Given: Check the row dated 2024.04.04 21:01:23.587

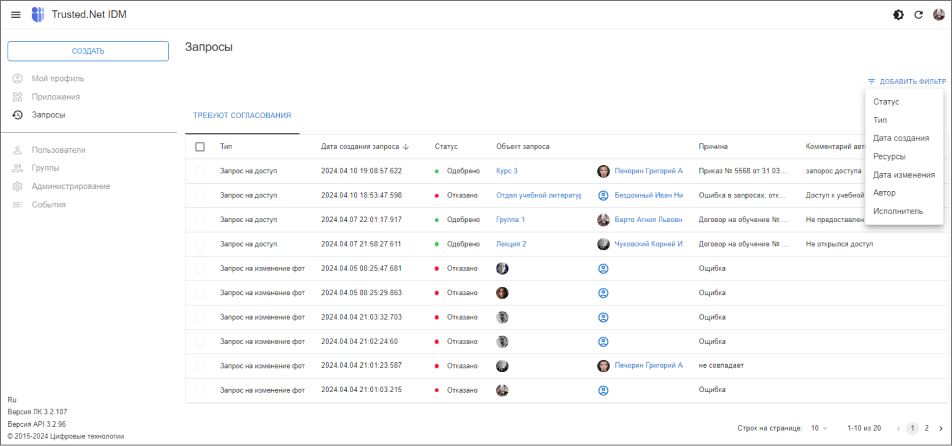Looking at the screenshot, I should click(x=200, y=366).
